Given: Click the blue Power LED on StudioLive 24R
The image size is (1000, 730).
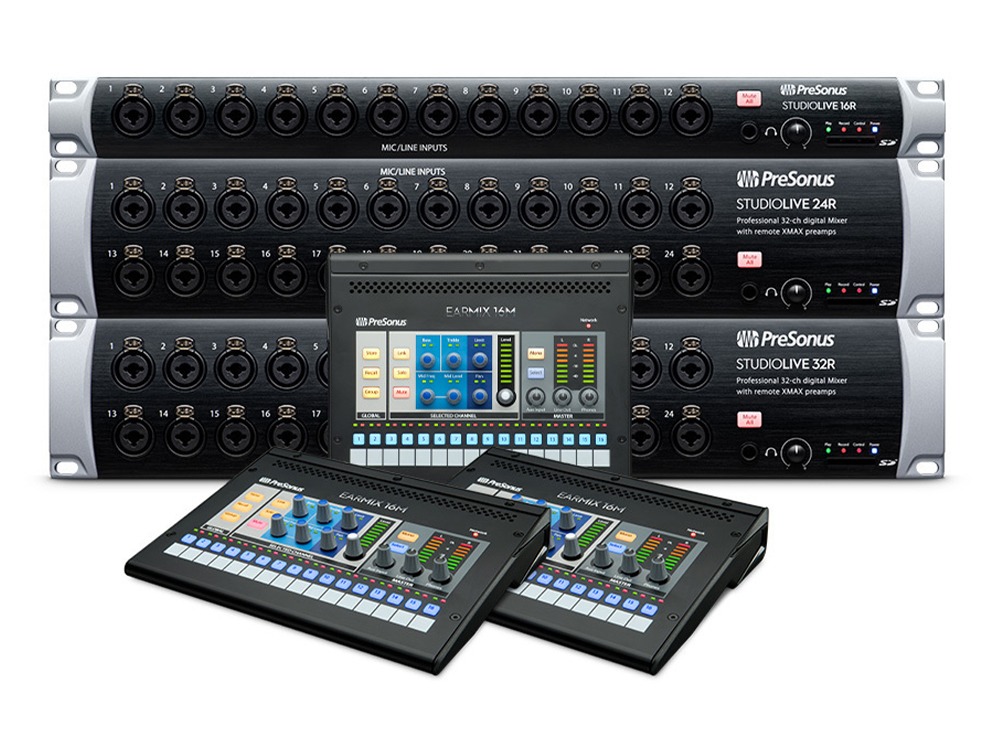Looking at the screenshot, I should [x=874, y=290].
